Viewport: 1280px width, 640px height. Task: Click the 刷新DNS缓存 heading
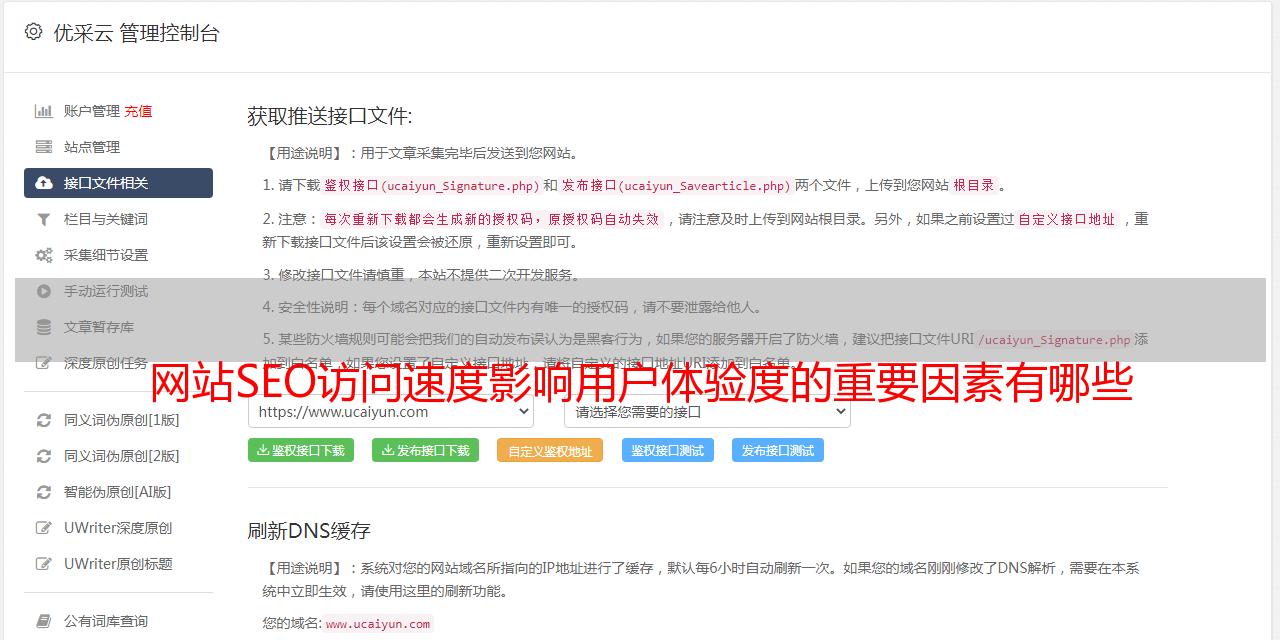click(309, 530)
